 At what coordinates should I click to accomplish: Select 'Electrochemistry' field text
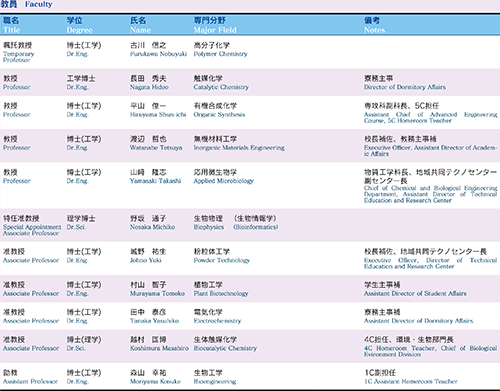click(217, 321)
